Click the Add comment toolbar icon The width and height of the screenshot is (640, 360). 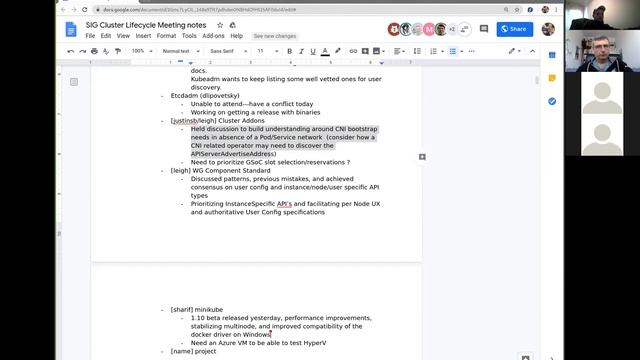pyautogui.click(x=365, y=51)
